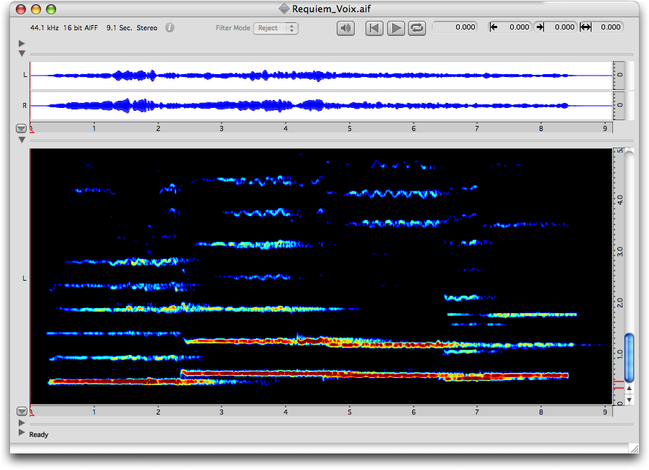Click the 5 second mark on the spectrogram ruler
This screenshot has width=649, height=470.
coord(350,411)
